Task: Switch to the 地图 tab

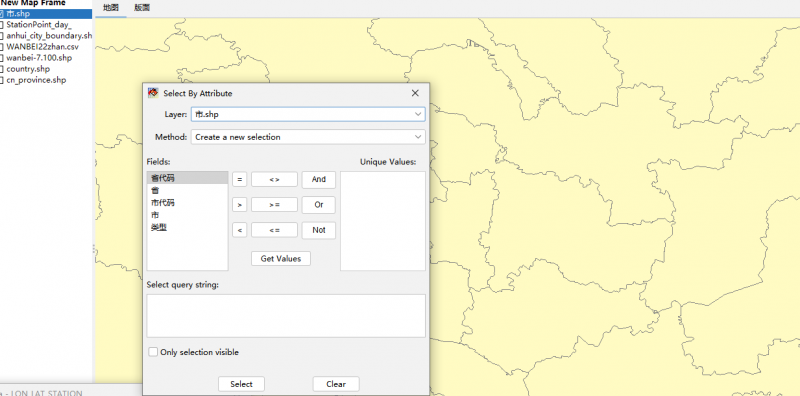Action: [111, 8]
